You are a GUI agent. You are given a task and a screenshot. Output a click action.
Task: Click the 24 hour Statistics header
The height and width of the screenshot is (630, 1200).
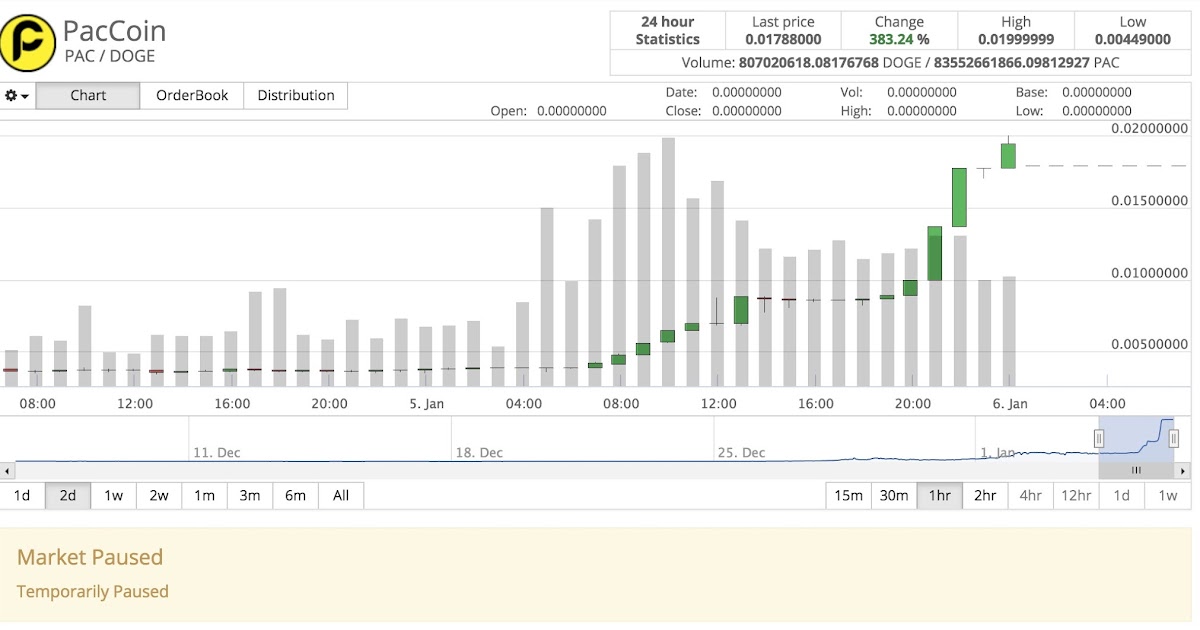[x=667, y=30]
